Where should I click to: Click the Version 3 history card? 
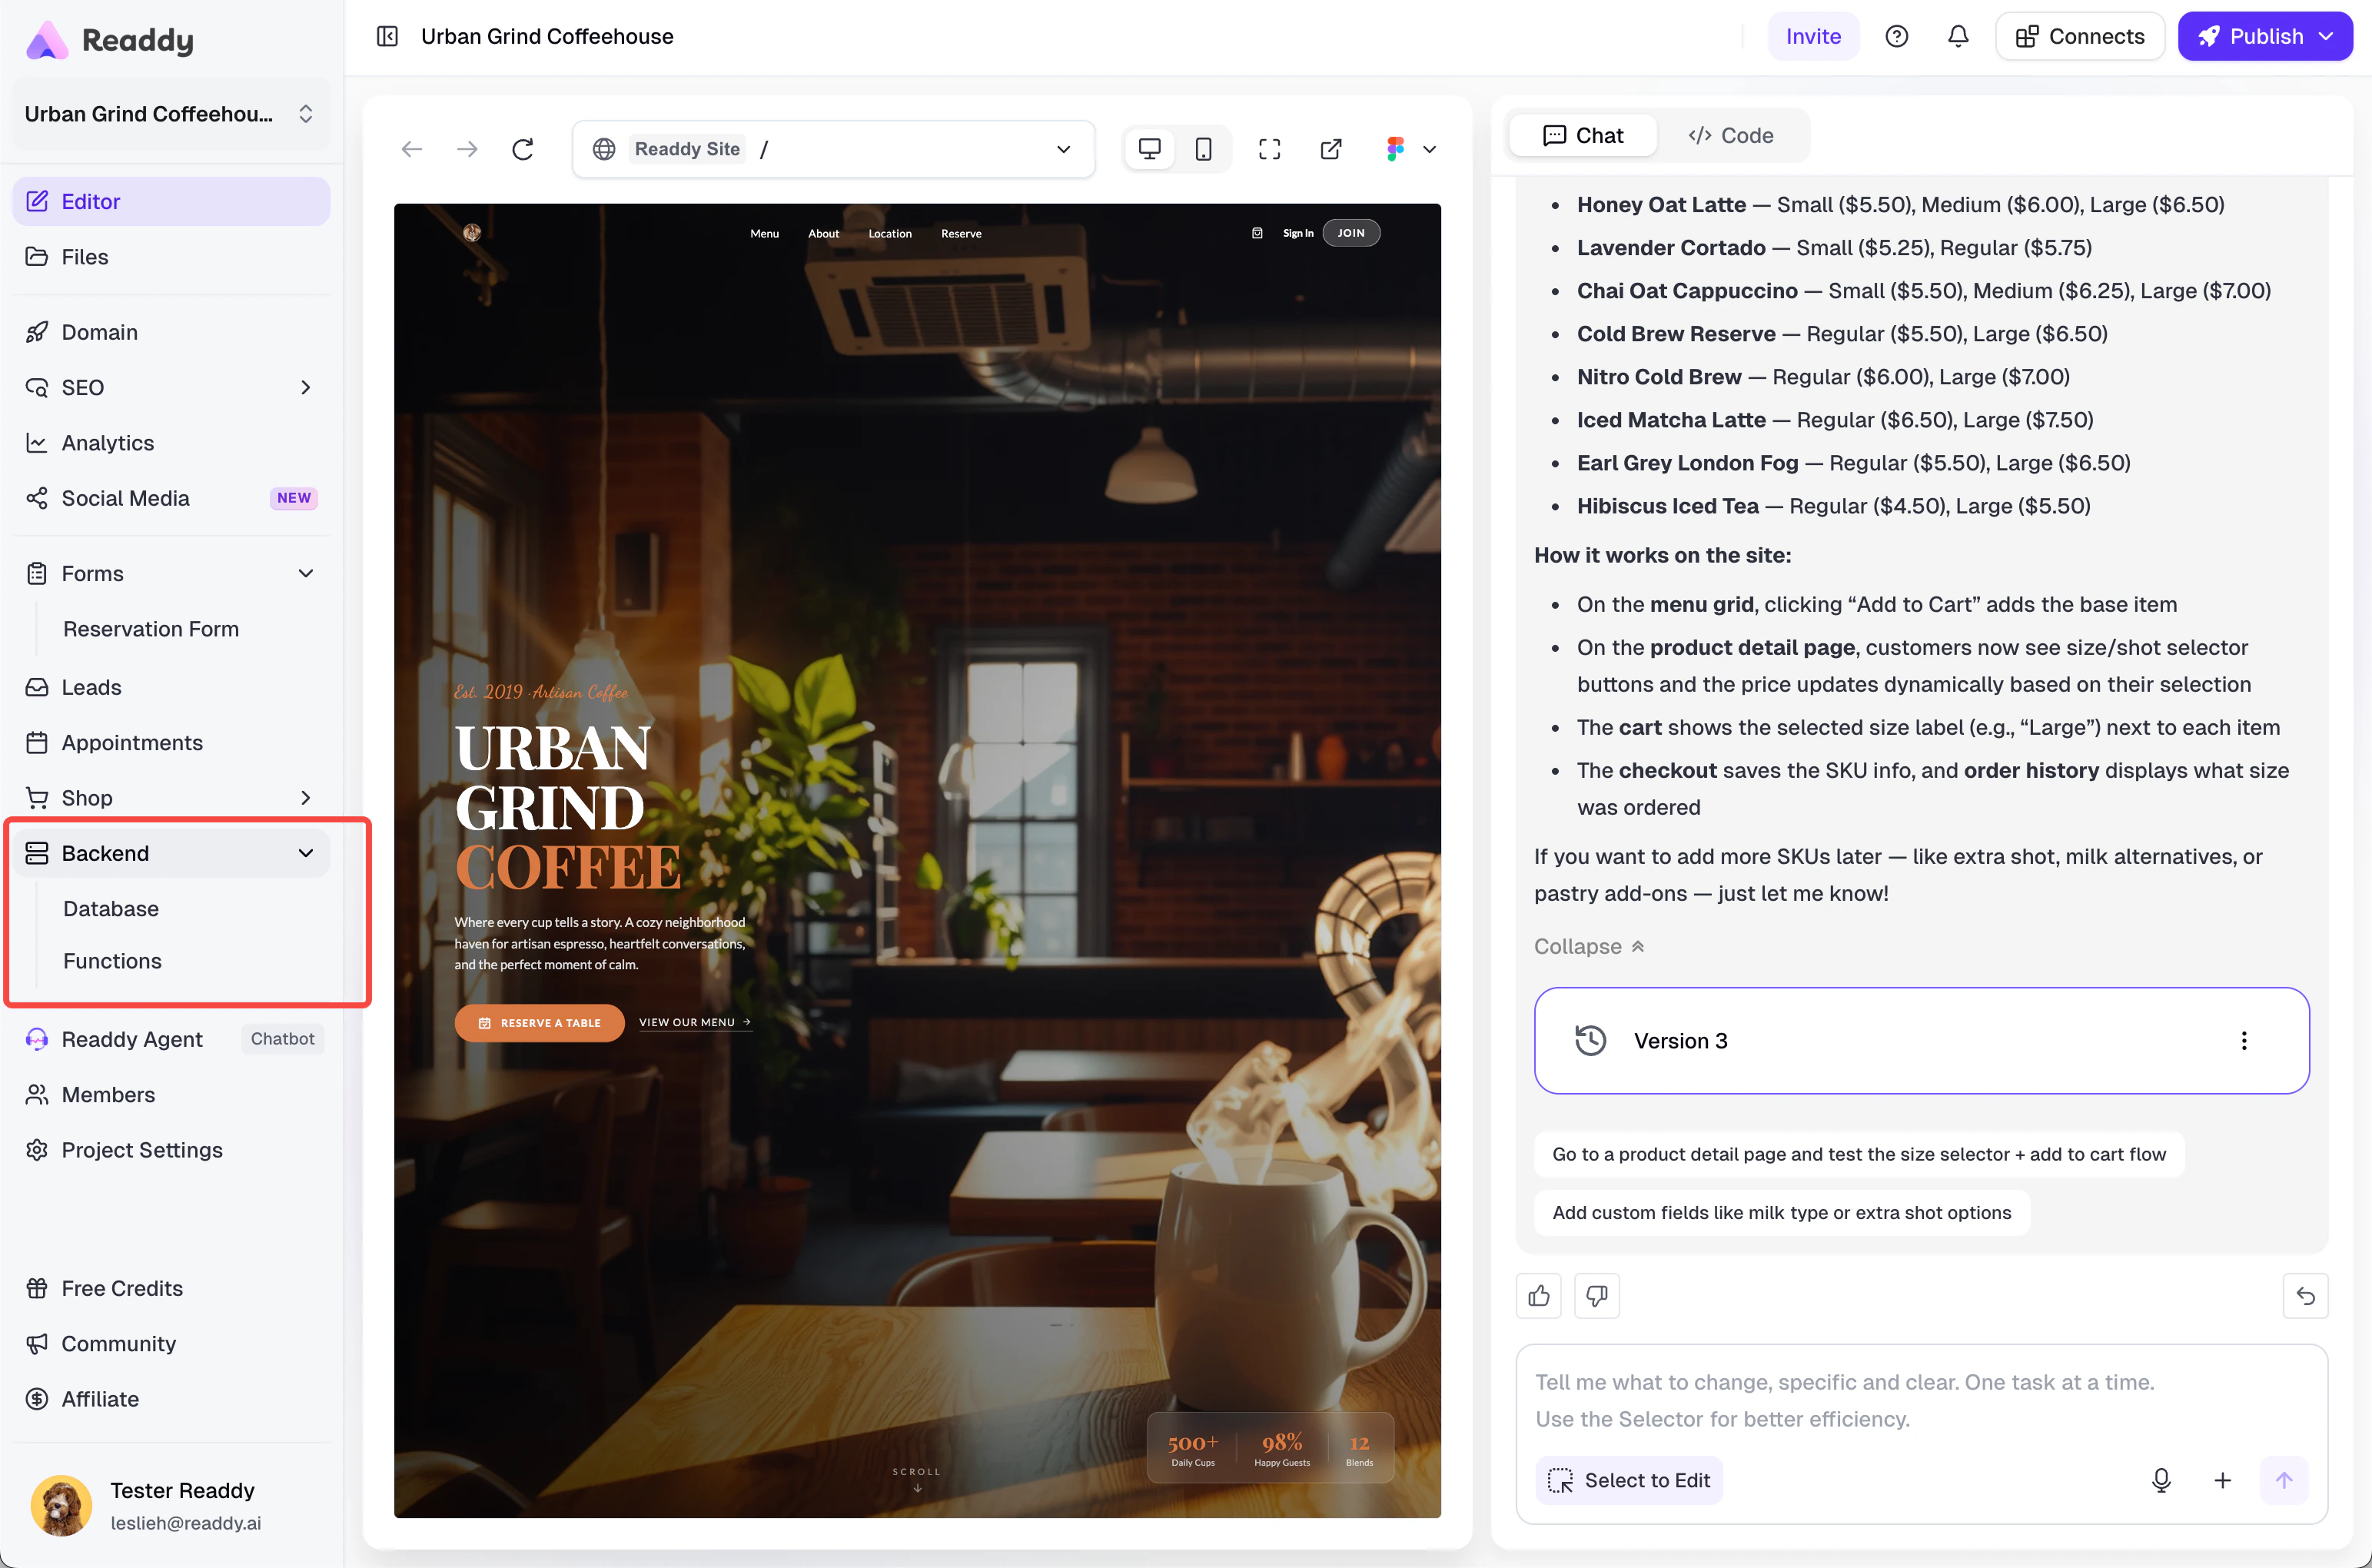(x=1921, y=1041)
